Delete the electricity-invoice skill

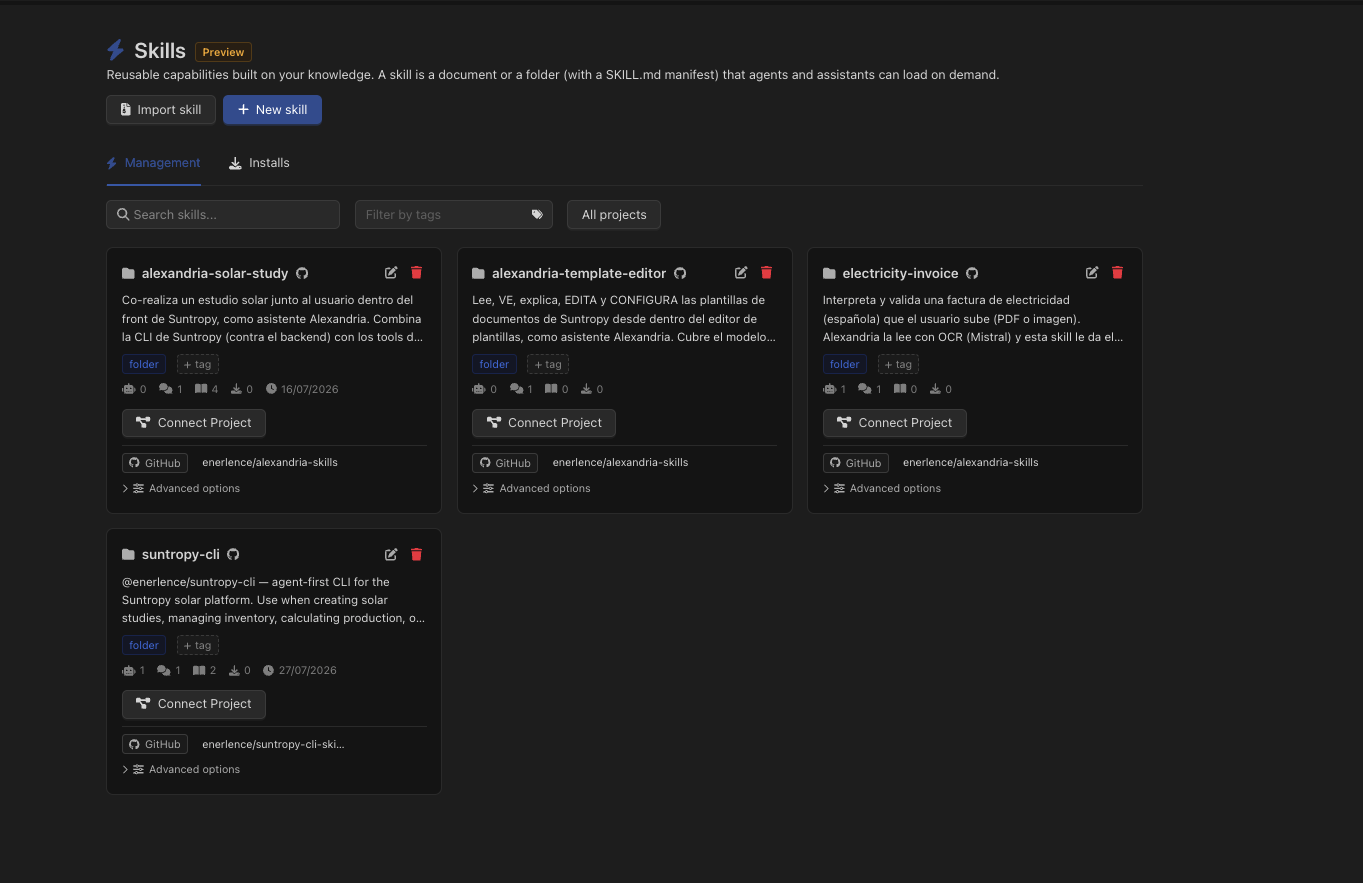pyautogui.click(x=1118, y=273)
